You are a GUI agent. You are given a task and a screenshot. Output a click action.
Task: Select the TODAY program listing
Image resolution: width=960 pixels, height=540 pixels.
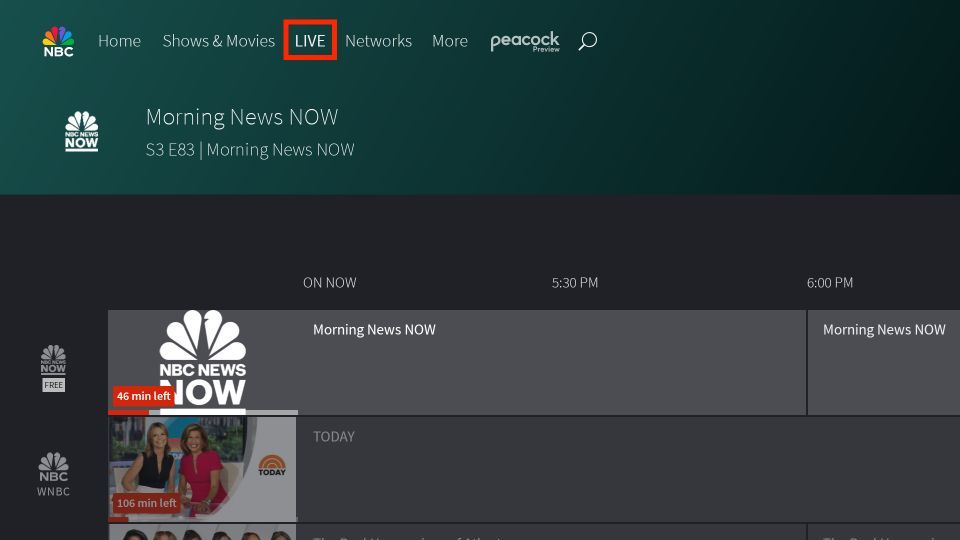[x=628, y=470]
